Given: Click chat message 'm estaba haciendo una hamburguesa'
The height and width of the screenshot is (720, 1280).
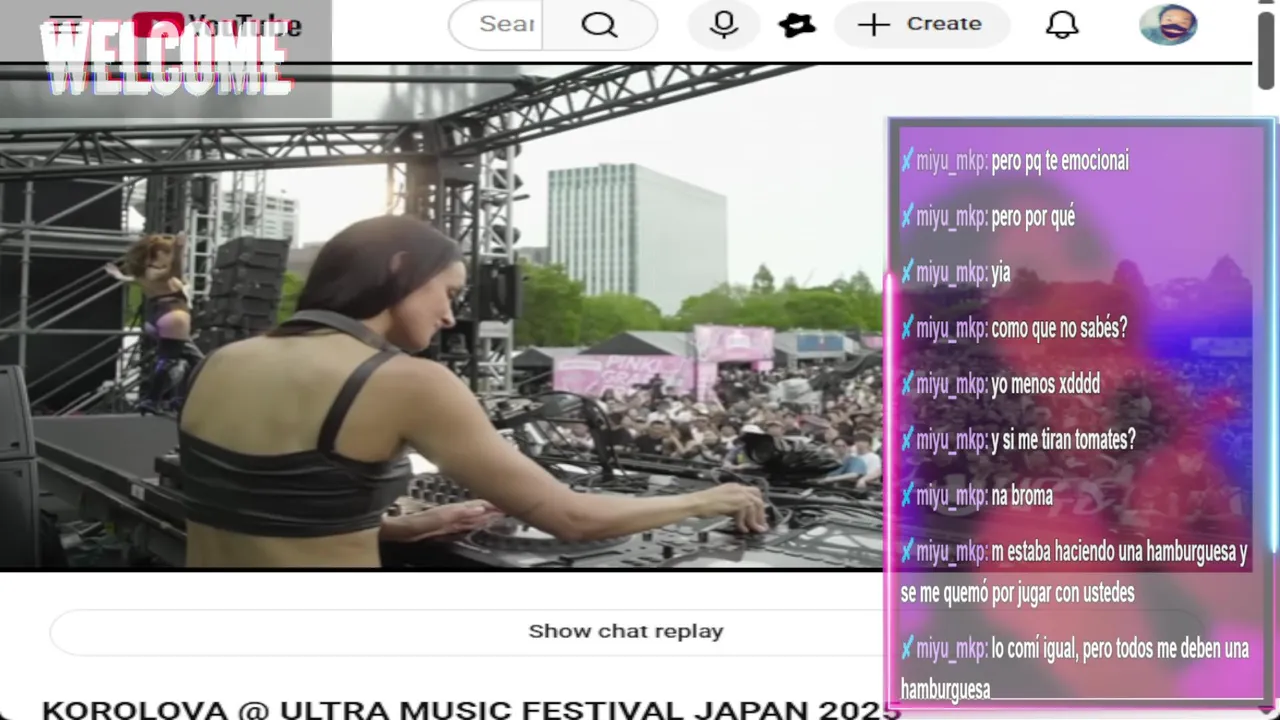Looking at the screenshot, I should 1075,572.
